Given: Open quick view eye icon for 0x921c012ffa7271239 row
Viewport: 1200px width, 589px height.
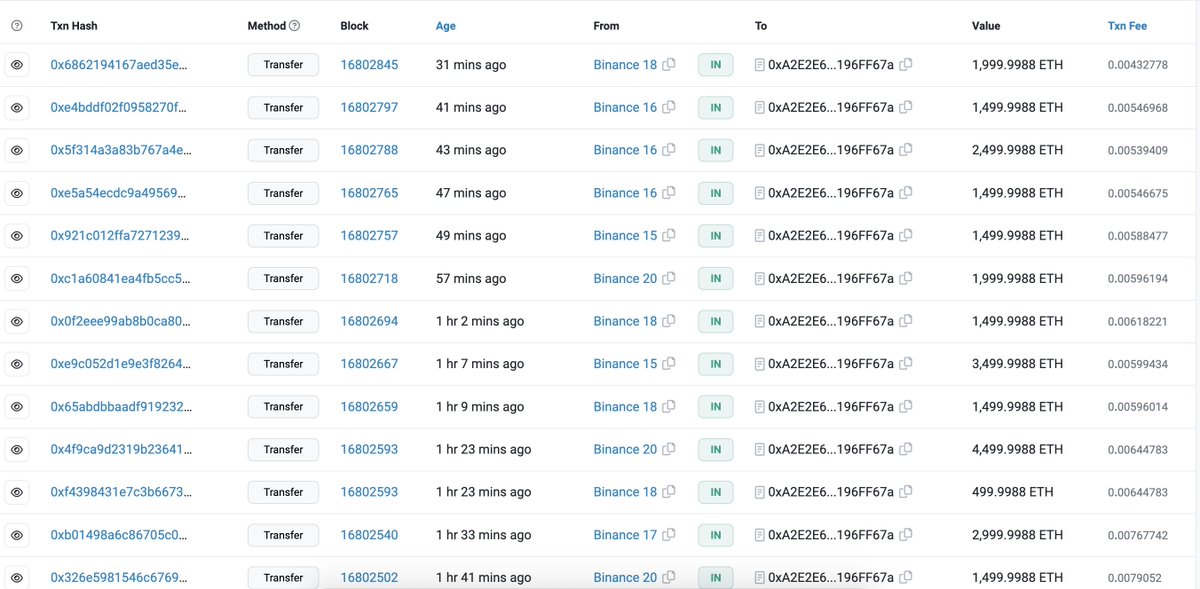Looking at the screenshot, I should (x=17, y=236).
